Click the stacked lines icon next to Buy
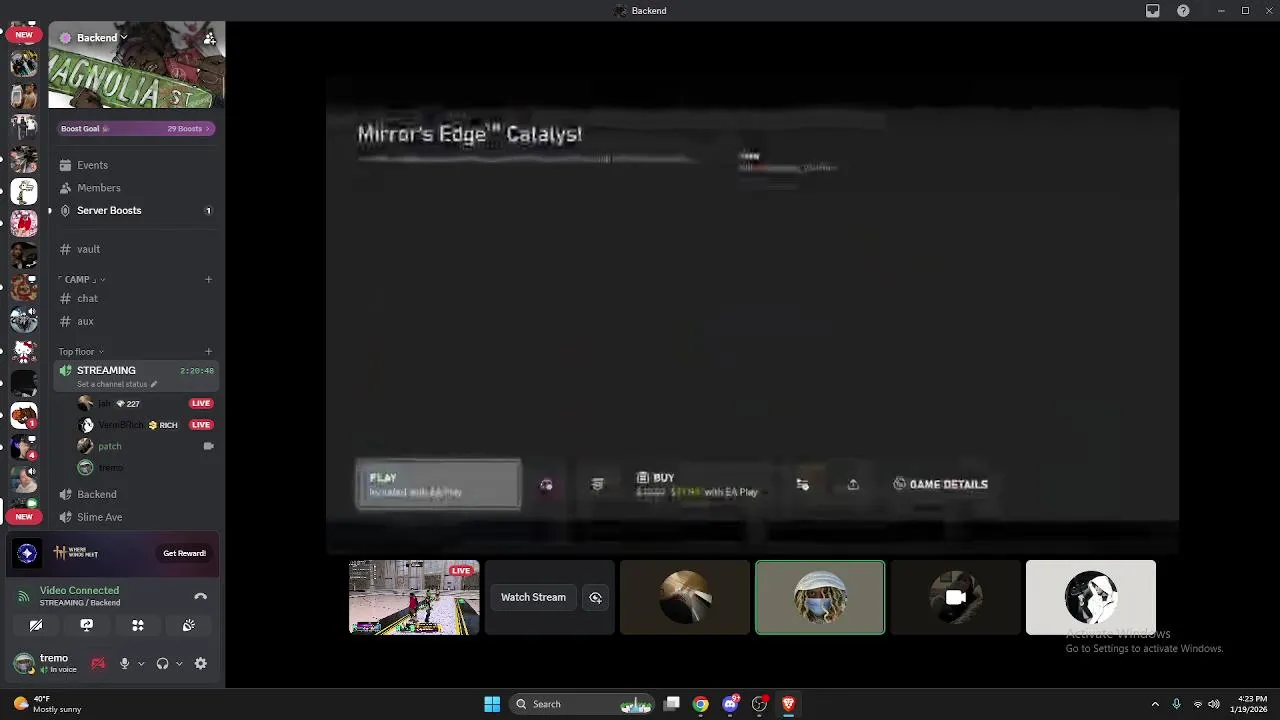This screenshot has height=720, width=1280. 597,485
